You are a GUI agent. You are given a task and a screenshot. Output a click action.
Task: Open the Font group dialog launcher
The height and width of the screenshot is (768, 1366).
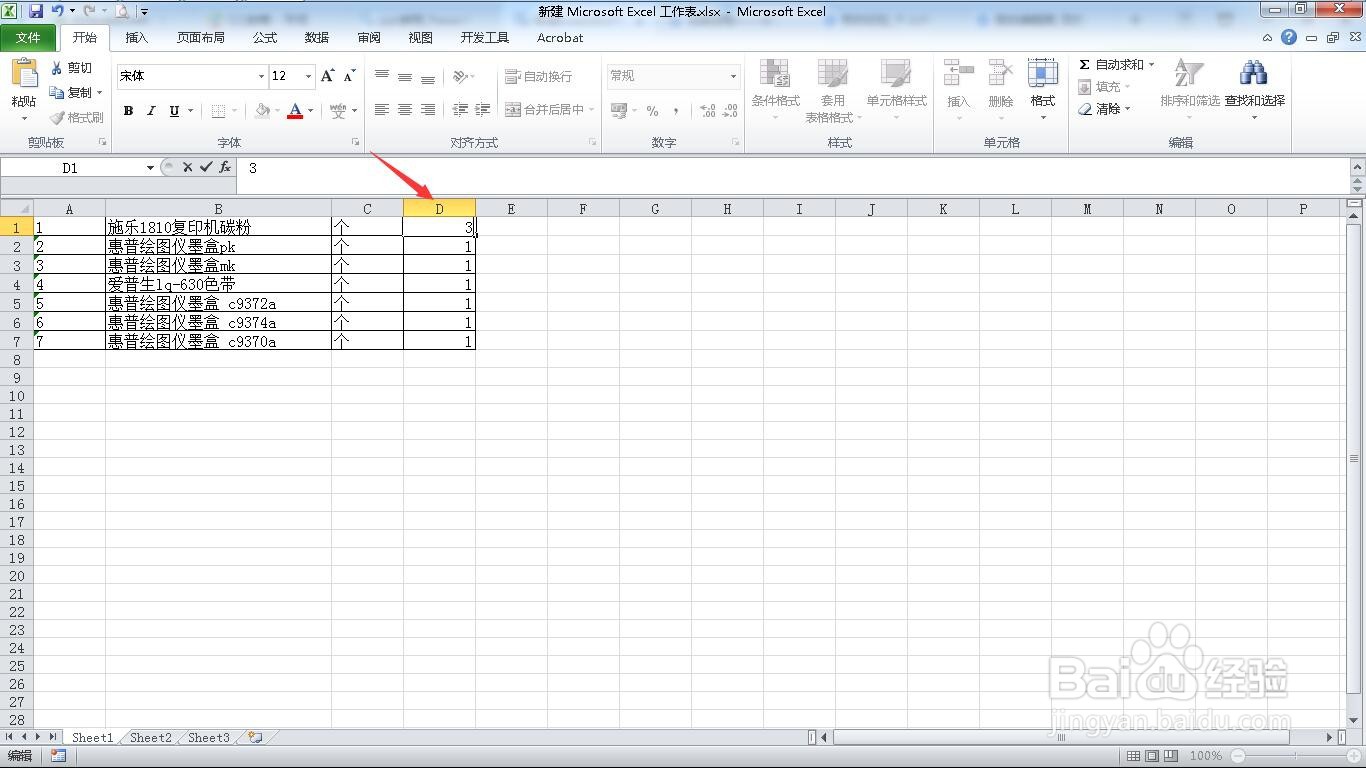(x=355, y=143)
